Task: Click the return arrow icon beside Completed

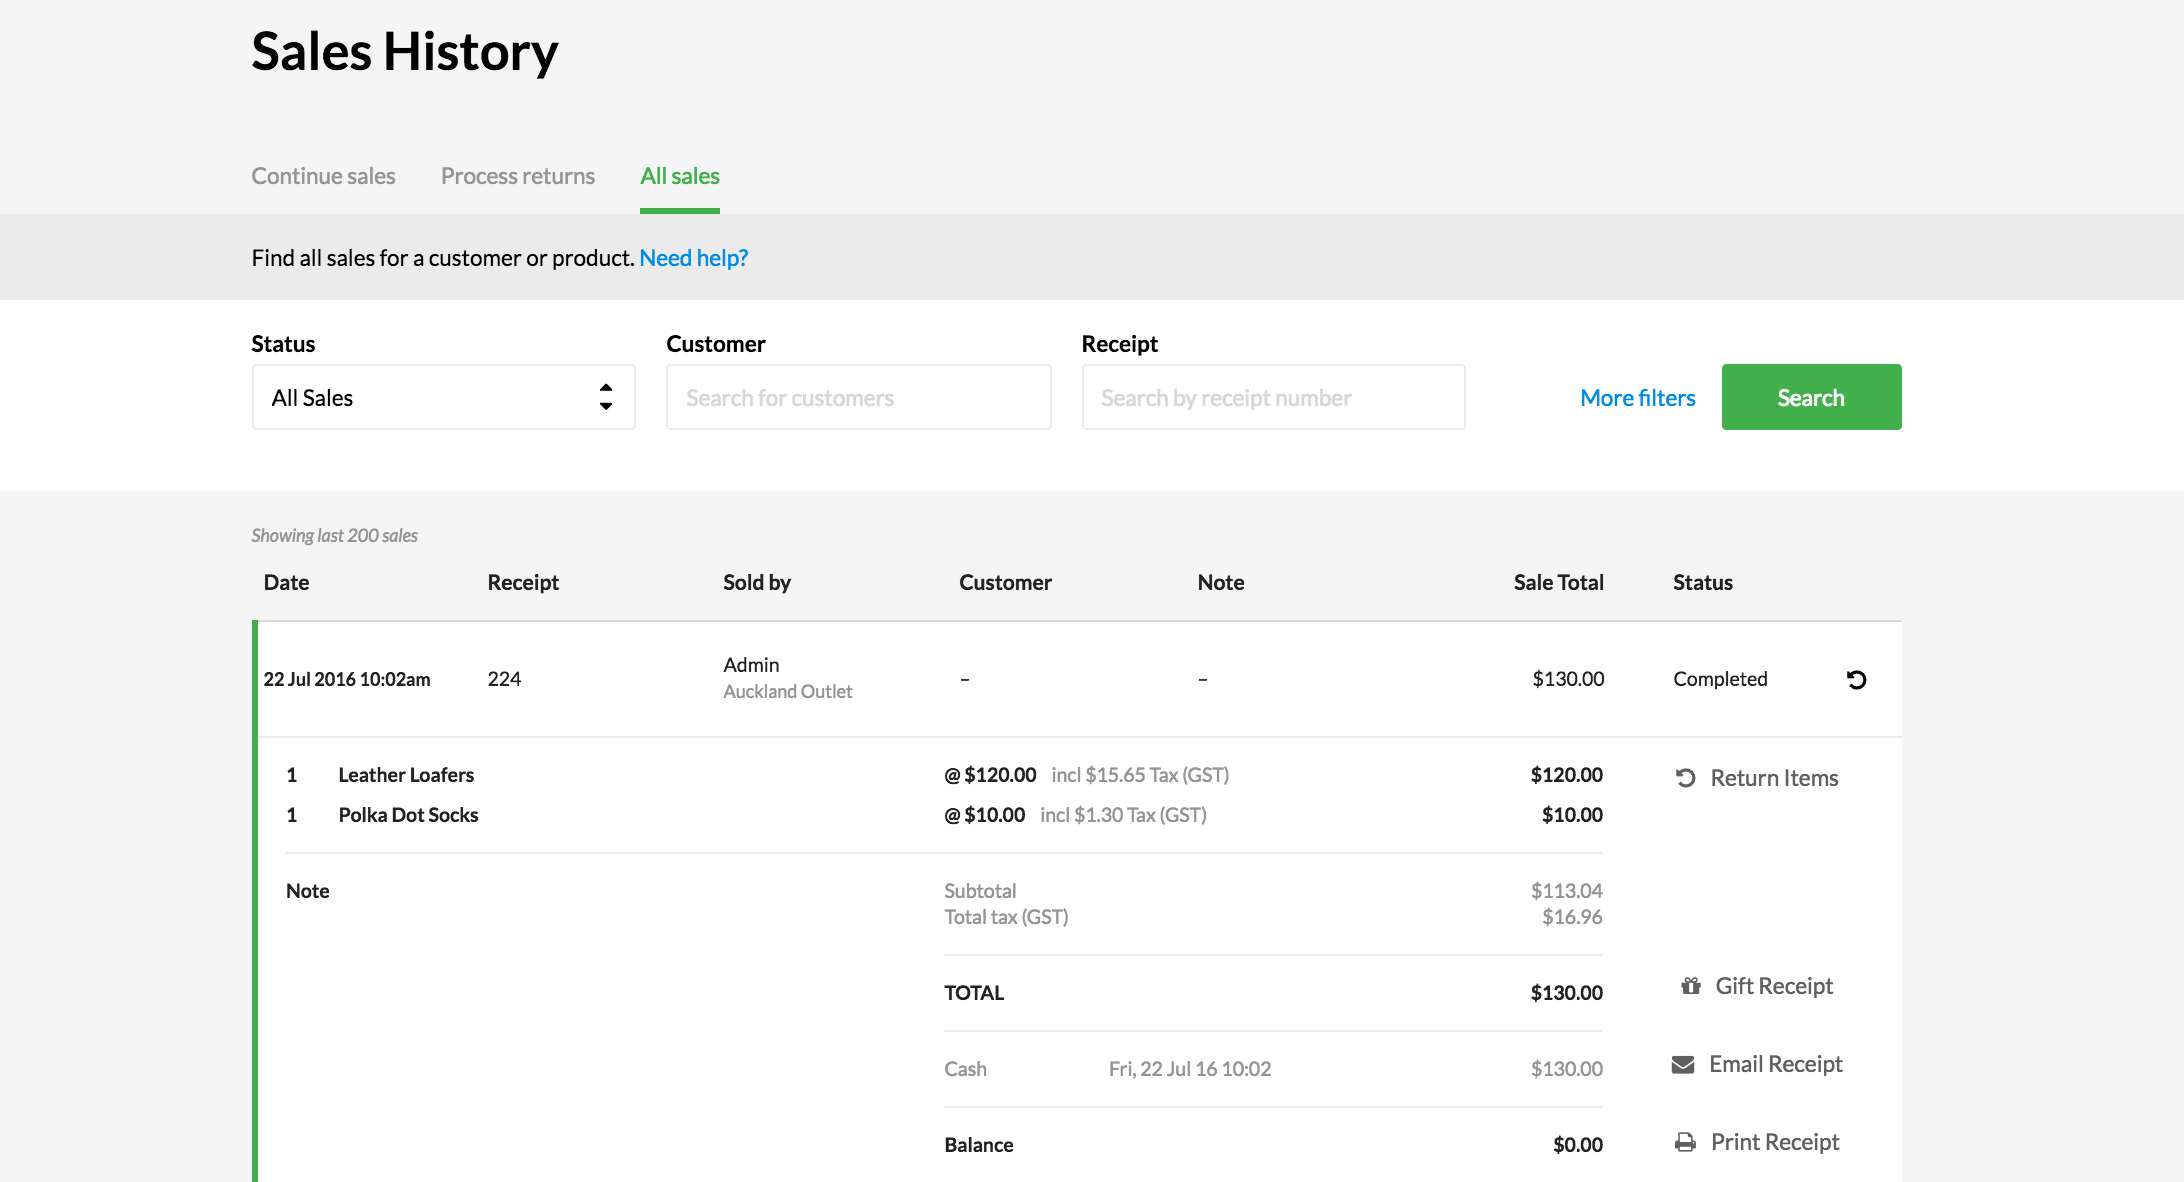Action: (1856, 680)
